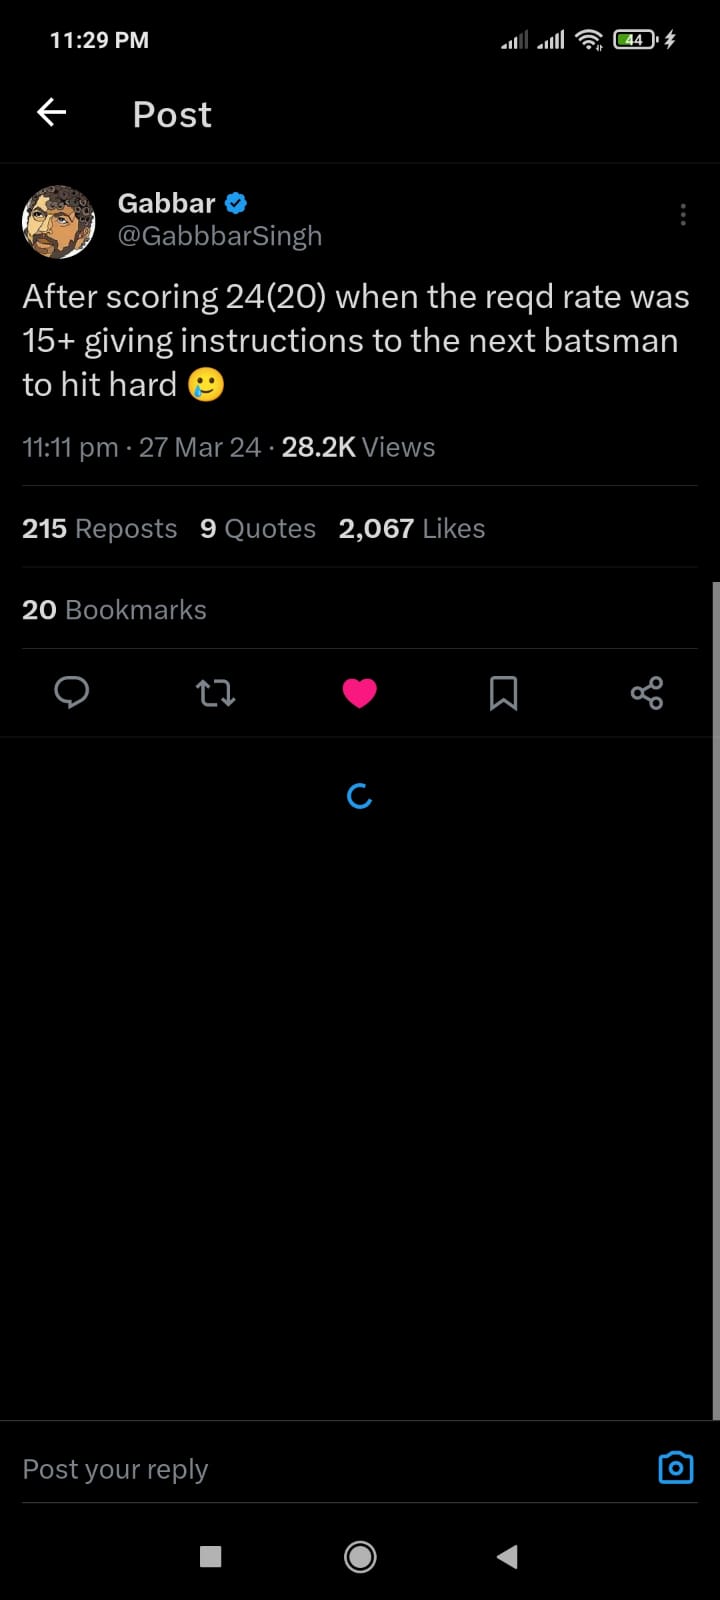720x1600 pixels.
Task: Tap the blue verified badge beside Gabbar
Action: (x=236, y=203)
